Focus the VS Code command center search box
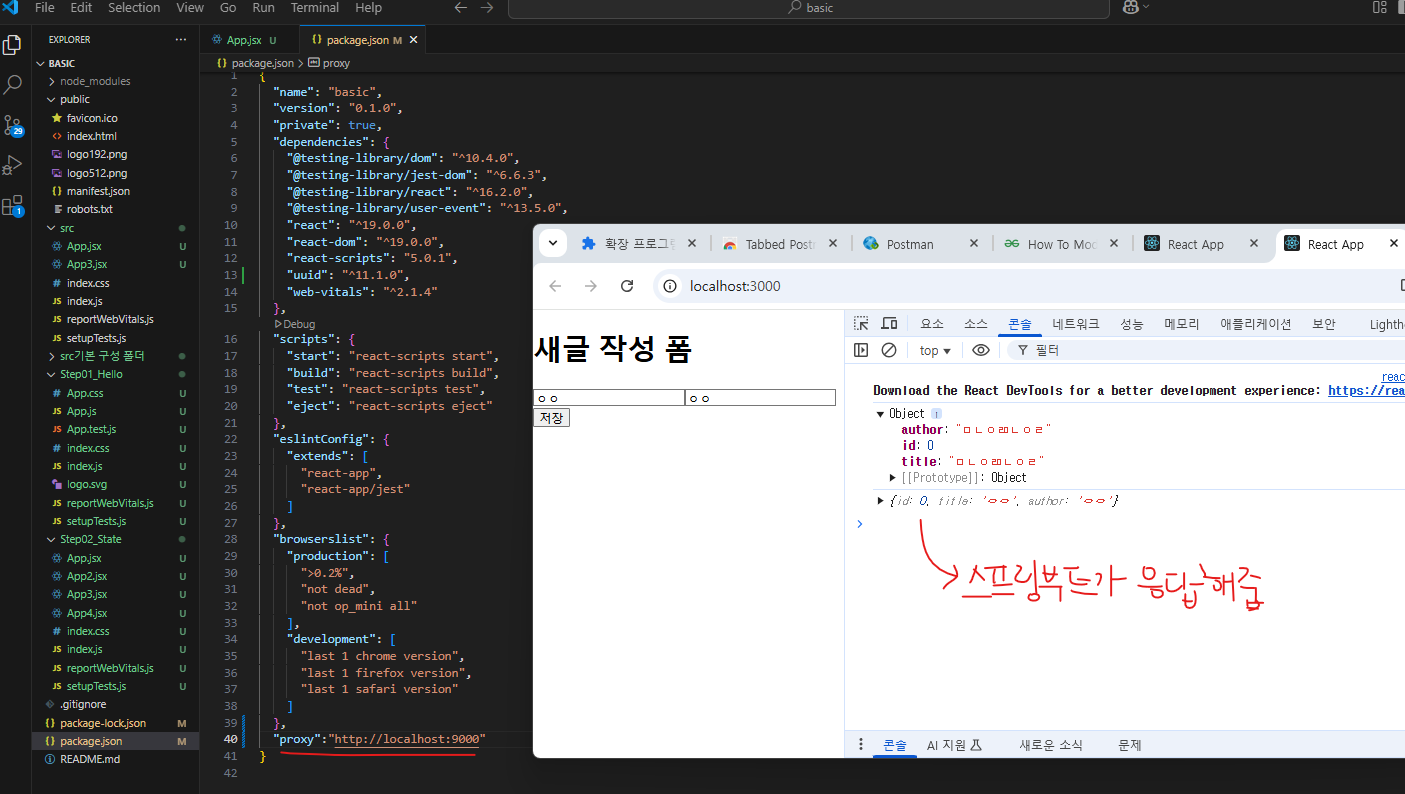Image resolution: width=1405 pixels, height=794 pixels. click(808, 8)
